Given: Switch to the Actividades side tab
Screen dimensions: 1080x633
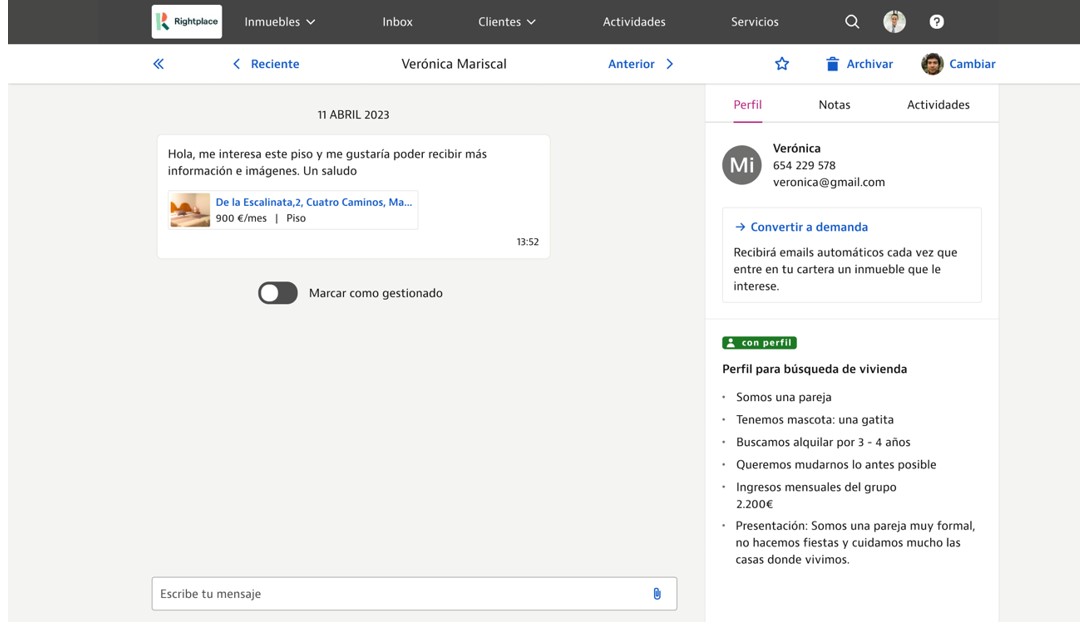Looking at the screenshot, I should [938, 105].
